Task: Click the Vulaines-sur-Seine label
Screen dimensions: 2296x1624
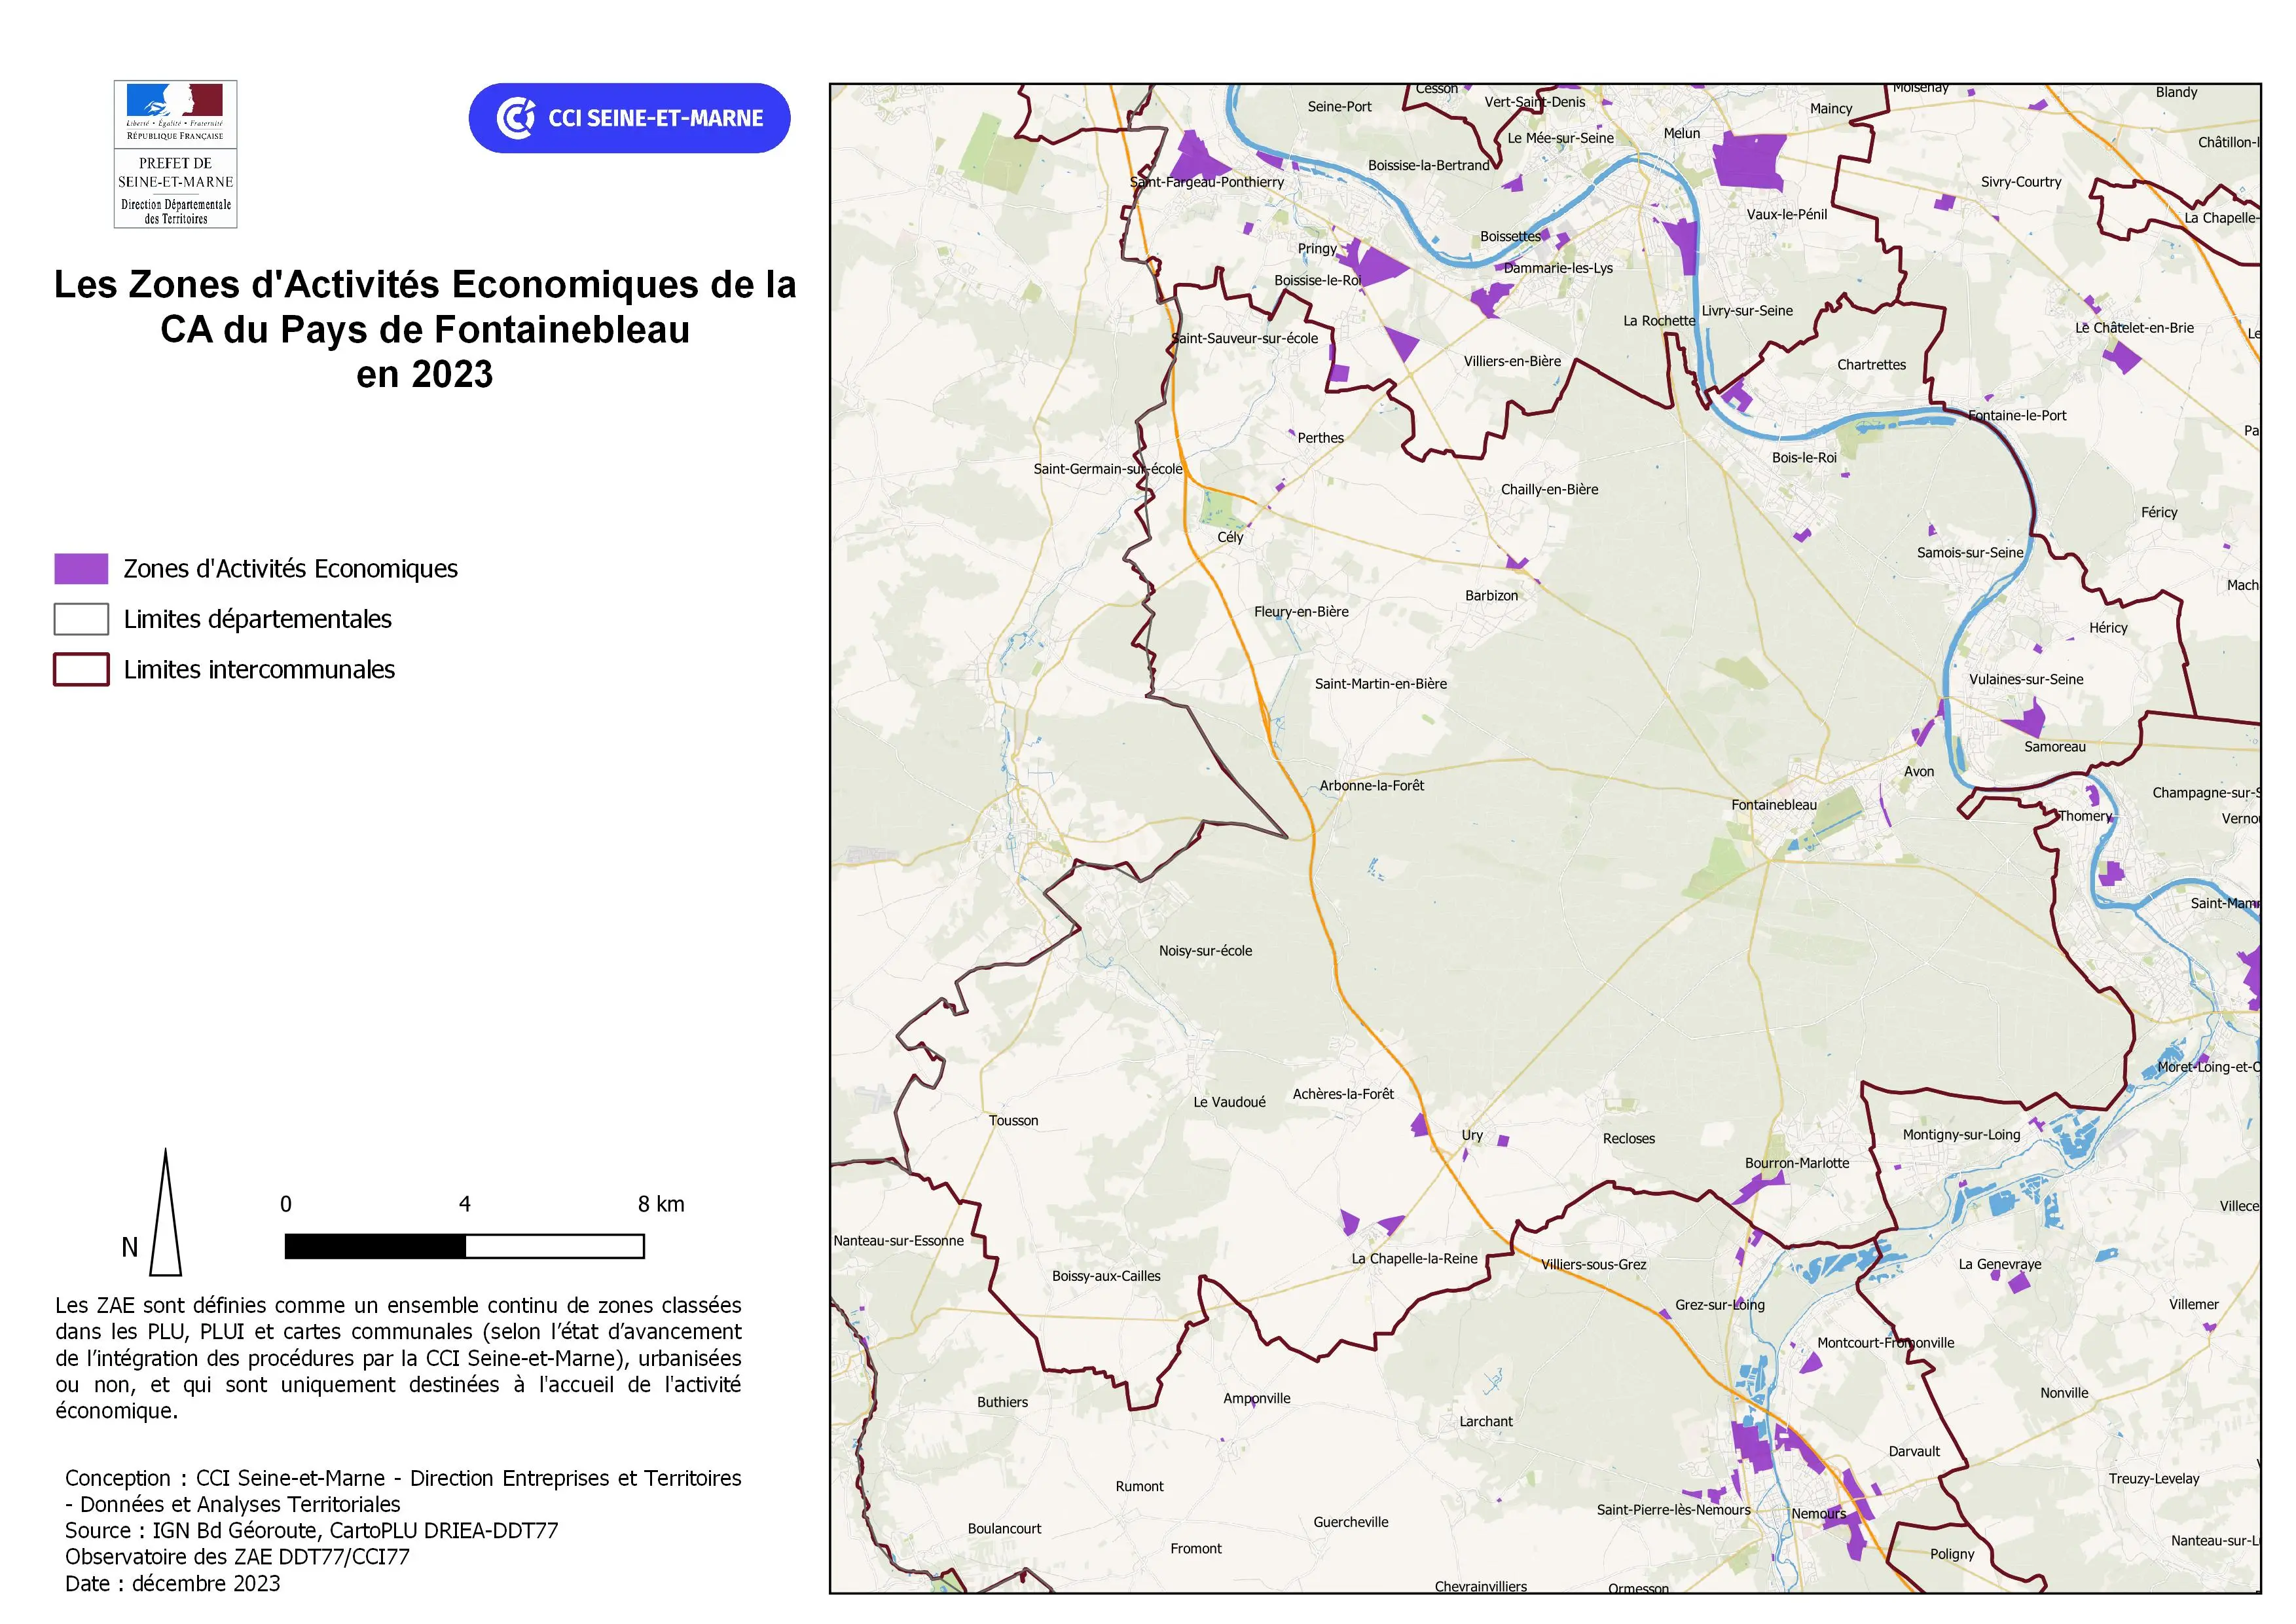Action: point(2026,679)
